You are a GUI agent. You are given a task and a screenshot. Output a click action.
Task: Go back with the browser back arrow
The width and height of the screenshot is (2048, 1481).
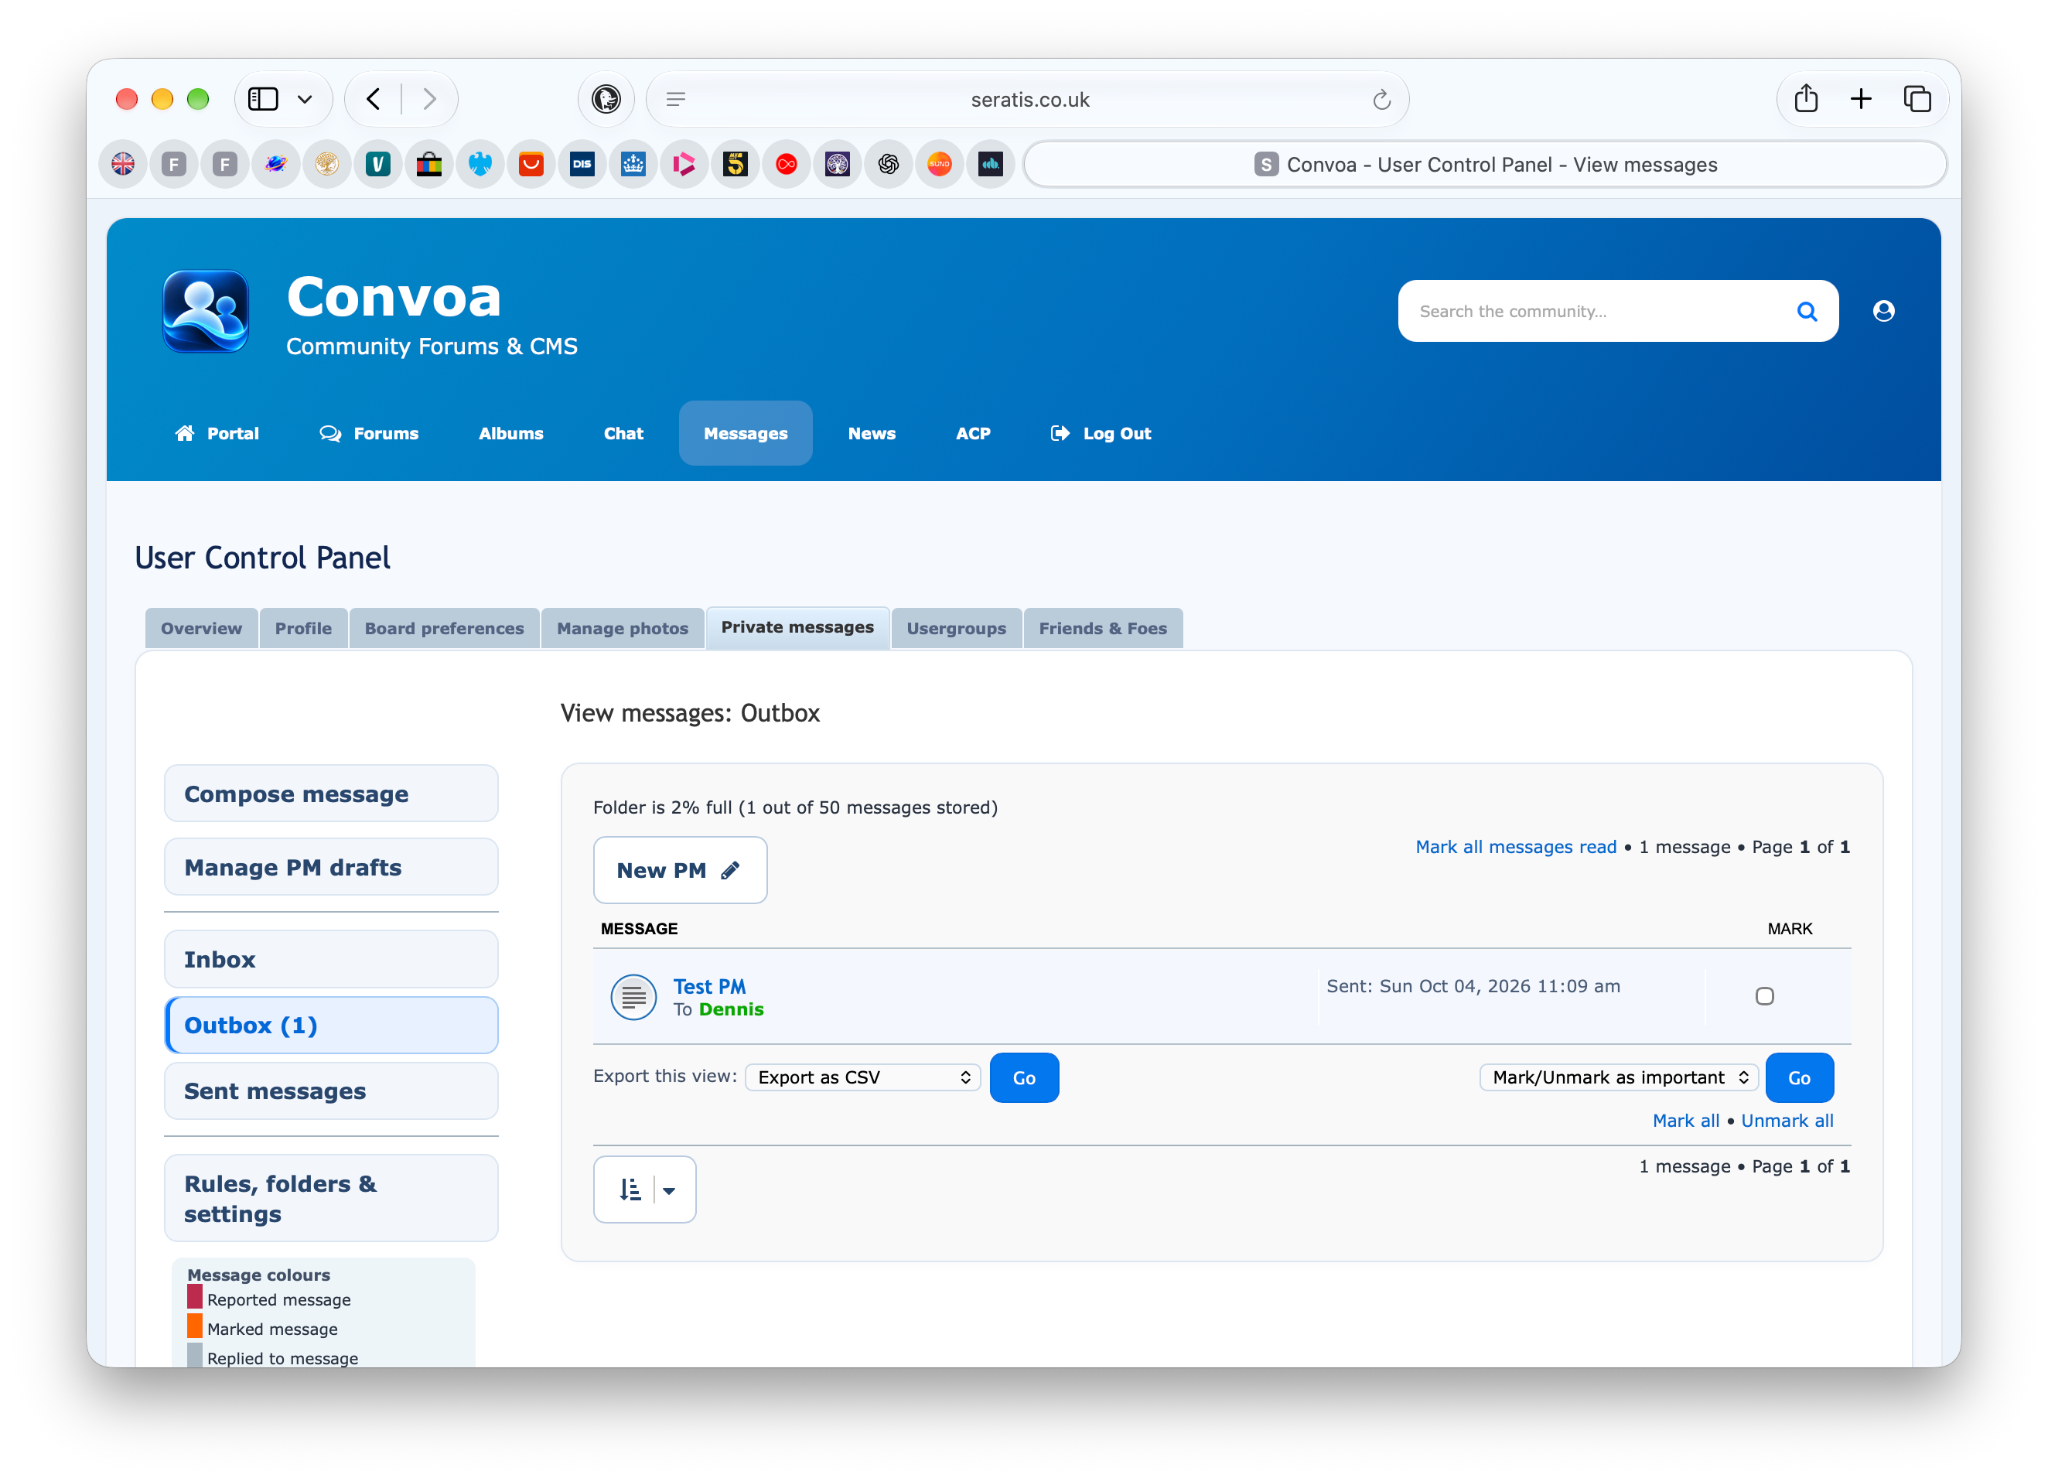374,99
